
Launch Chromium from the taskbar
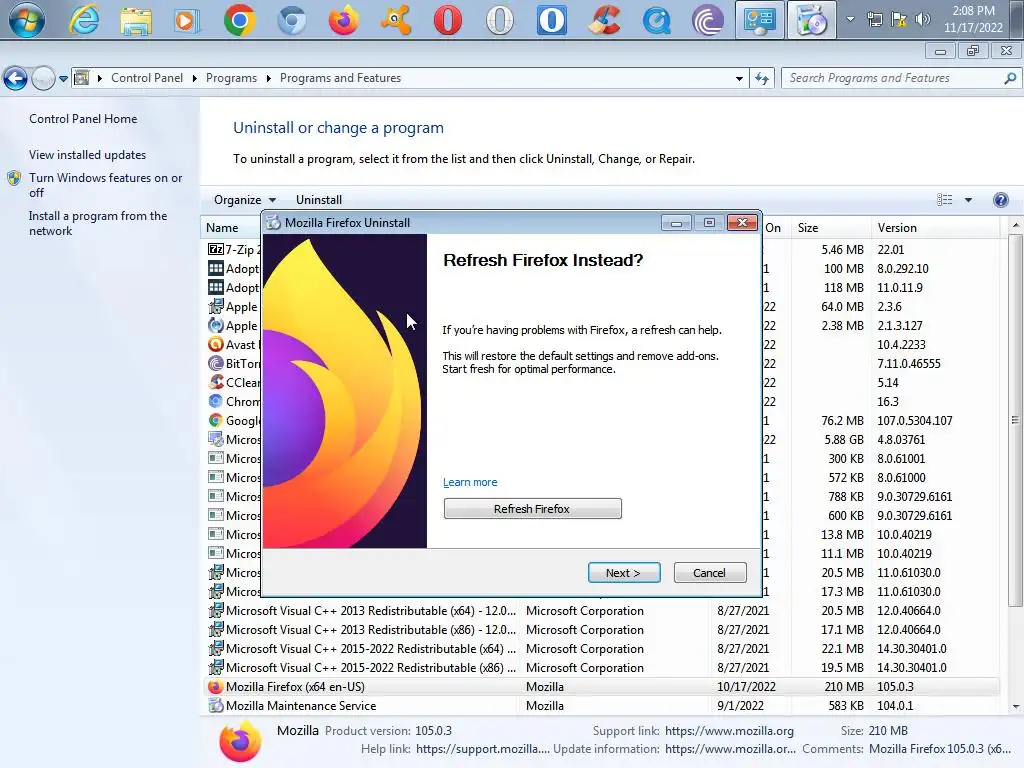(292, 20)
